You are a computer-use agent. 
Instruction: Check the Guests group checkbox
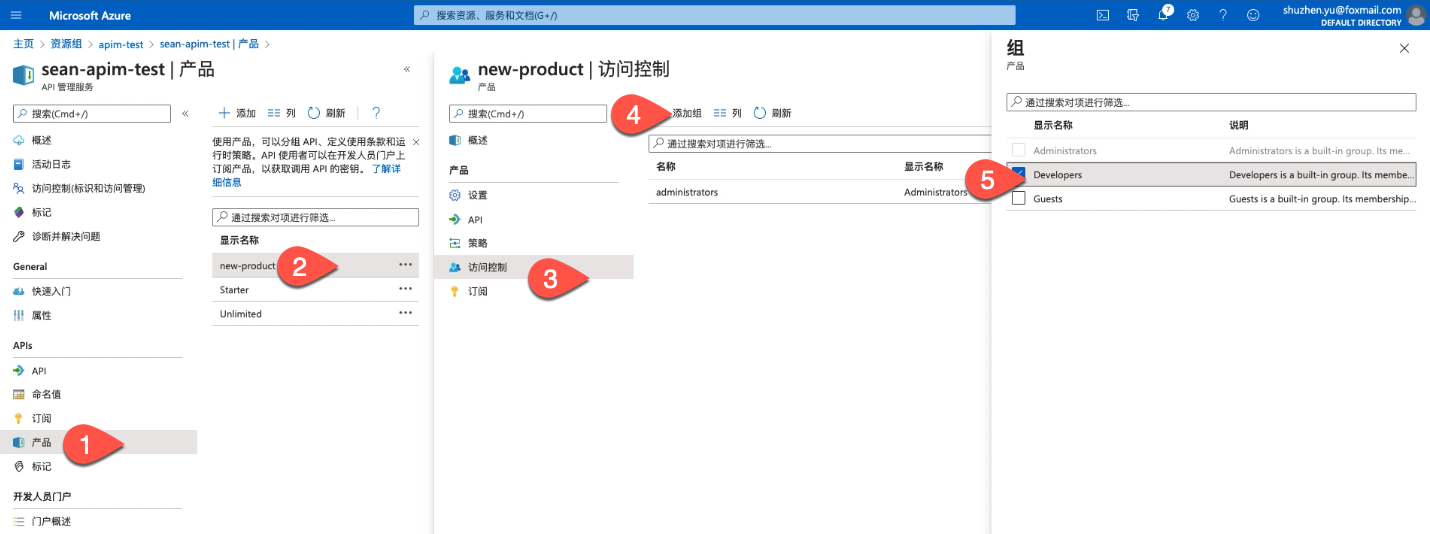(1019, 198)
